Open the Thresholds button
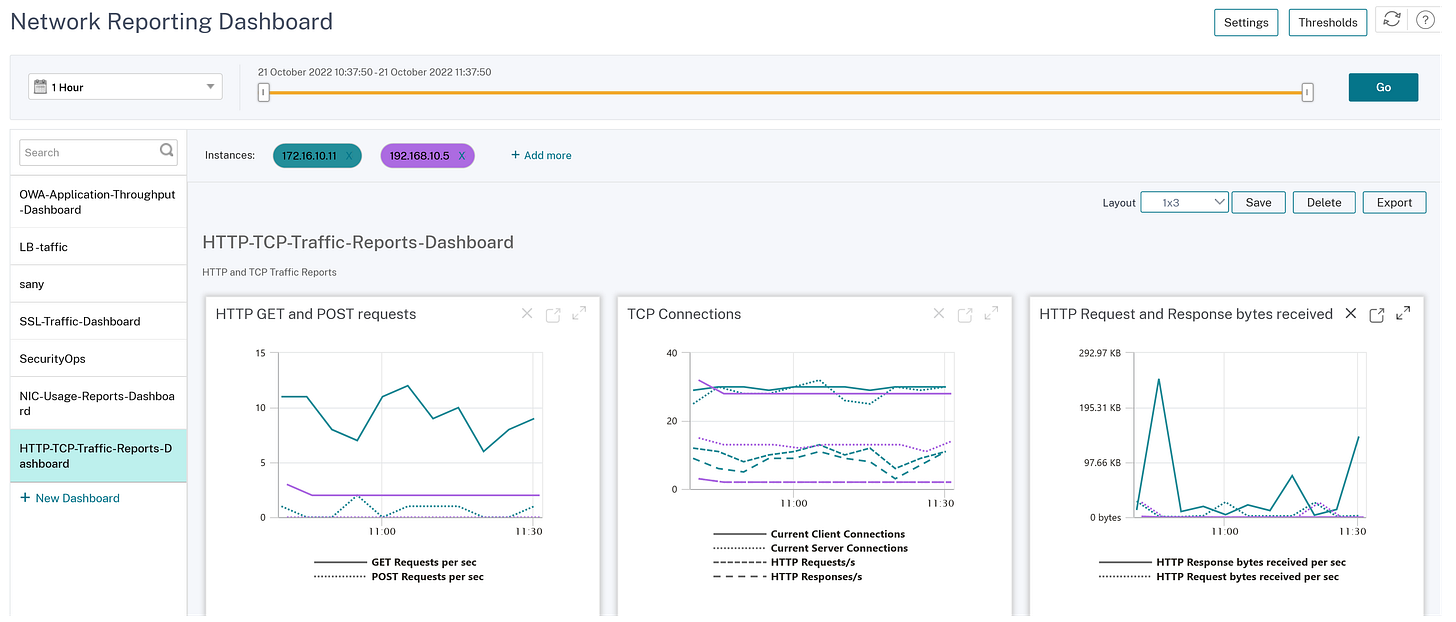The image size is (1456, 622). coord(1328,22)
